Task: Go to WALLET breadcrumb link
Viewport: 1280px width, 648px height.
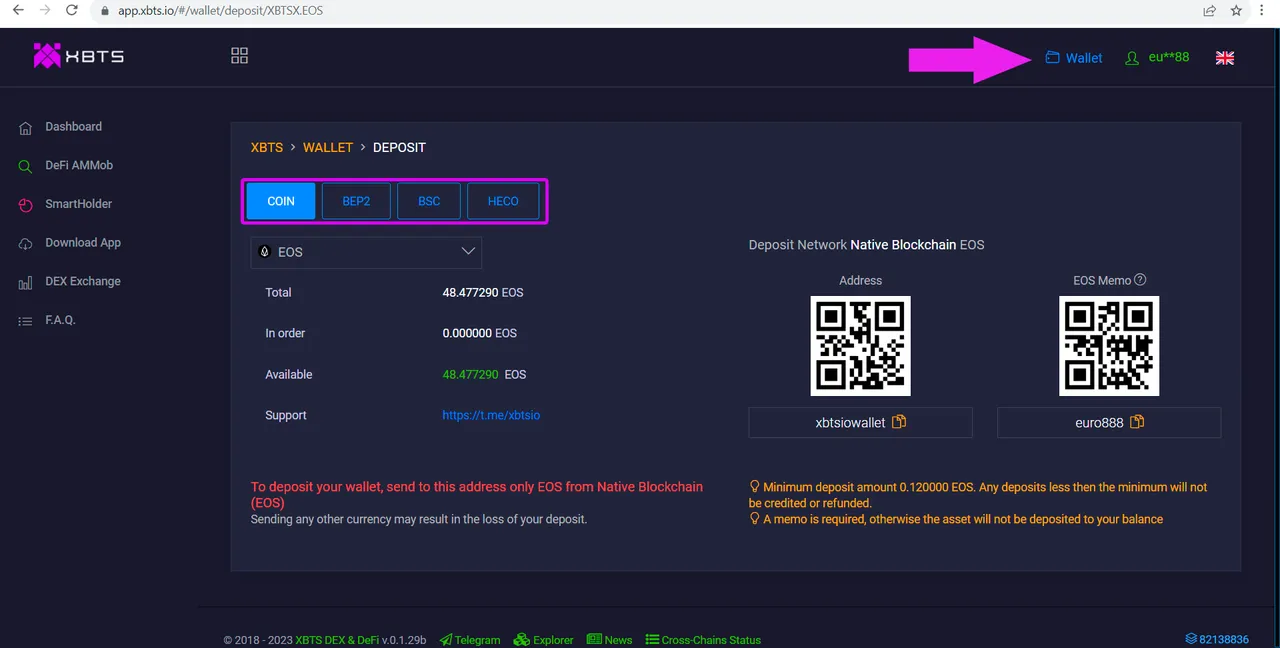Action: point(328,147)
